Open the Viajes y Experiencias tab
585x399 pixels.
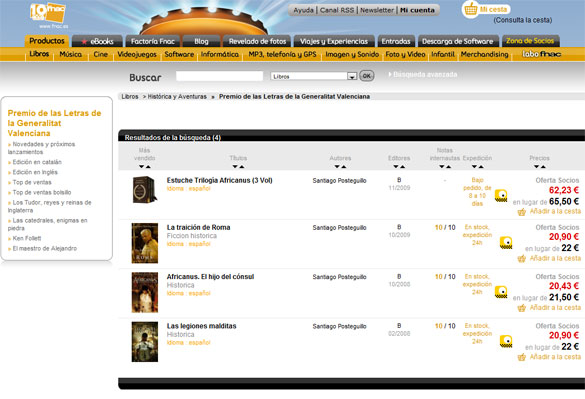[334, 41]
